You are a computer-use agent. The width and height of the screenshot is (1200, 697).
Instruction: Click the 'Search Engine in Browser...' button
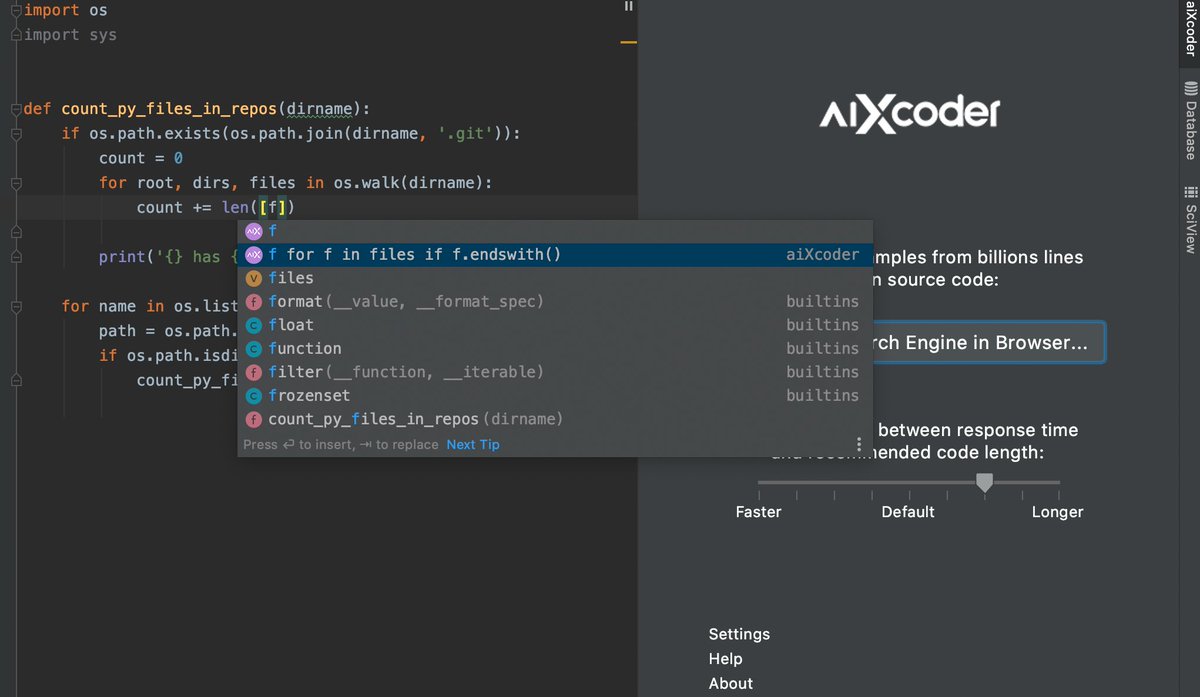point(988,343)
